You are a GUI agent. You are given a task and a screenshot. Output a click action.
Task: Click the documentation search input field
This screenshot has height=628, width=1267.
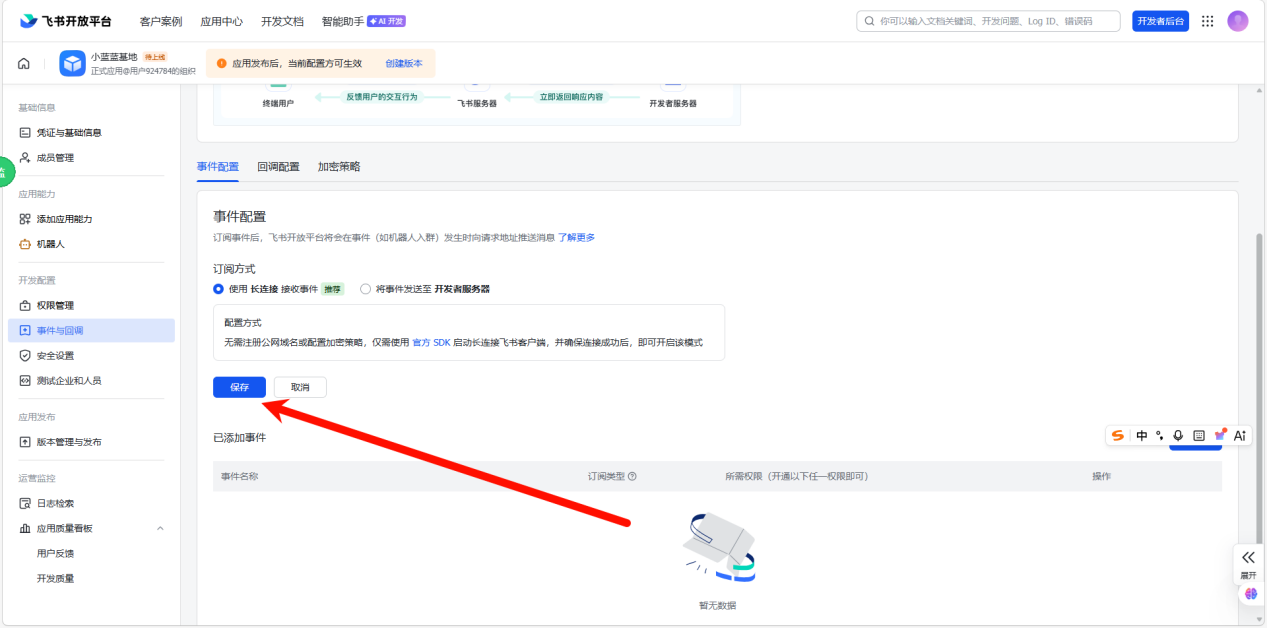pyautogui.click(x=990, y=21)
